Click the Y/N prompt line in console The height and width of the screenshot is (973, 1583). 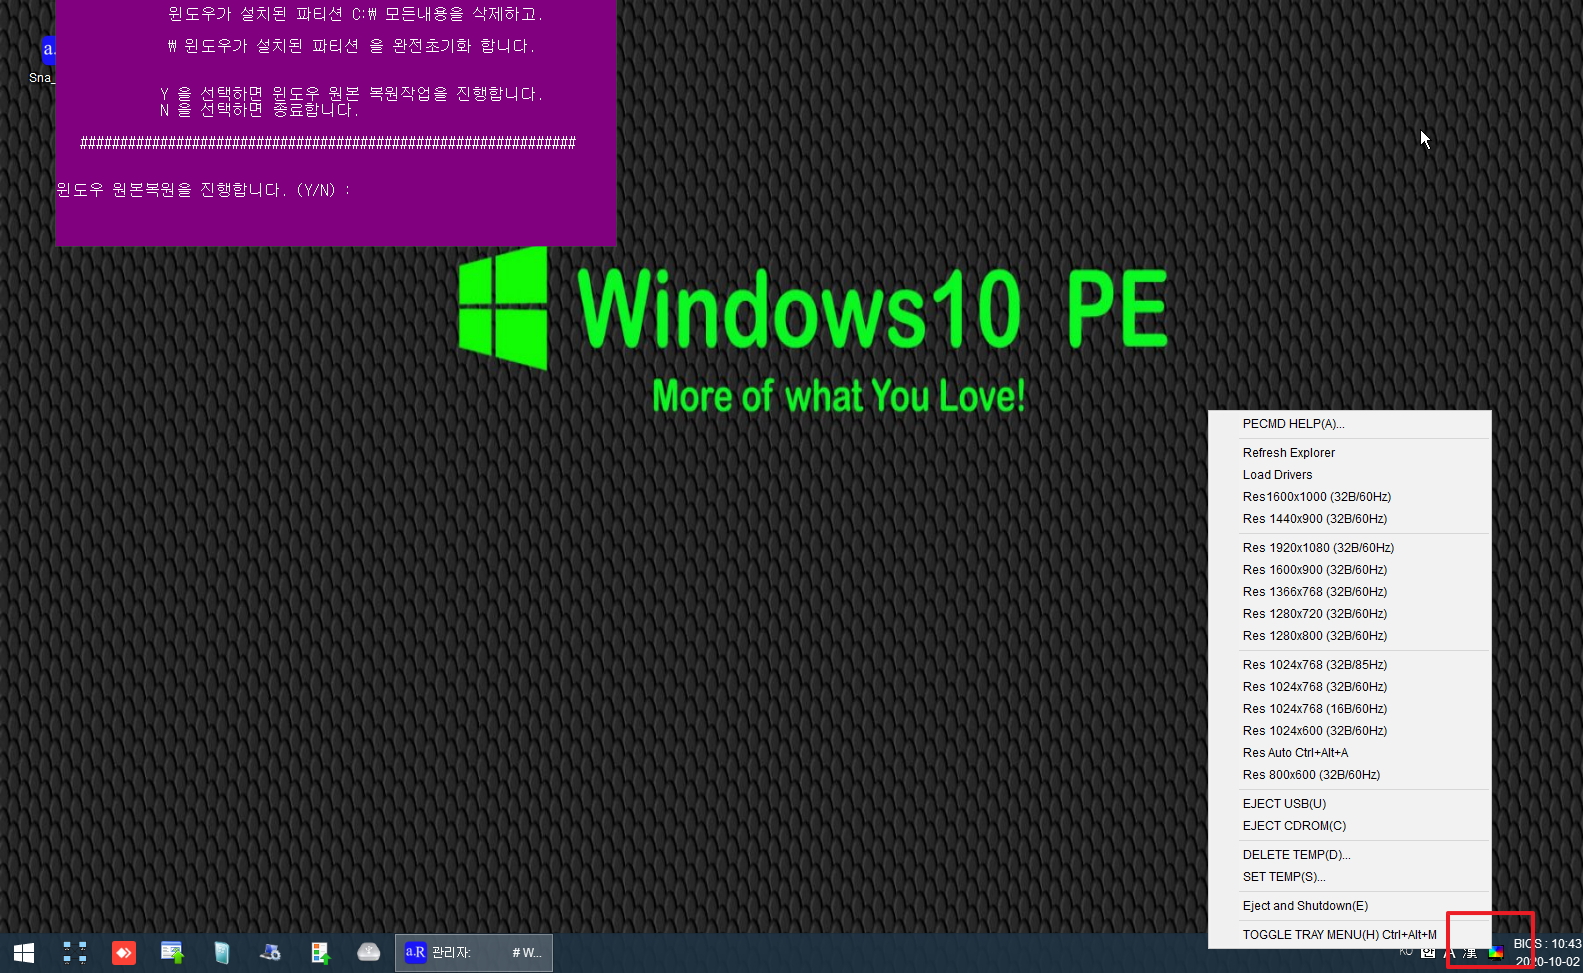204,190
